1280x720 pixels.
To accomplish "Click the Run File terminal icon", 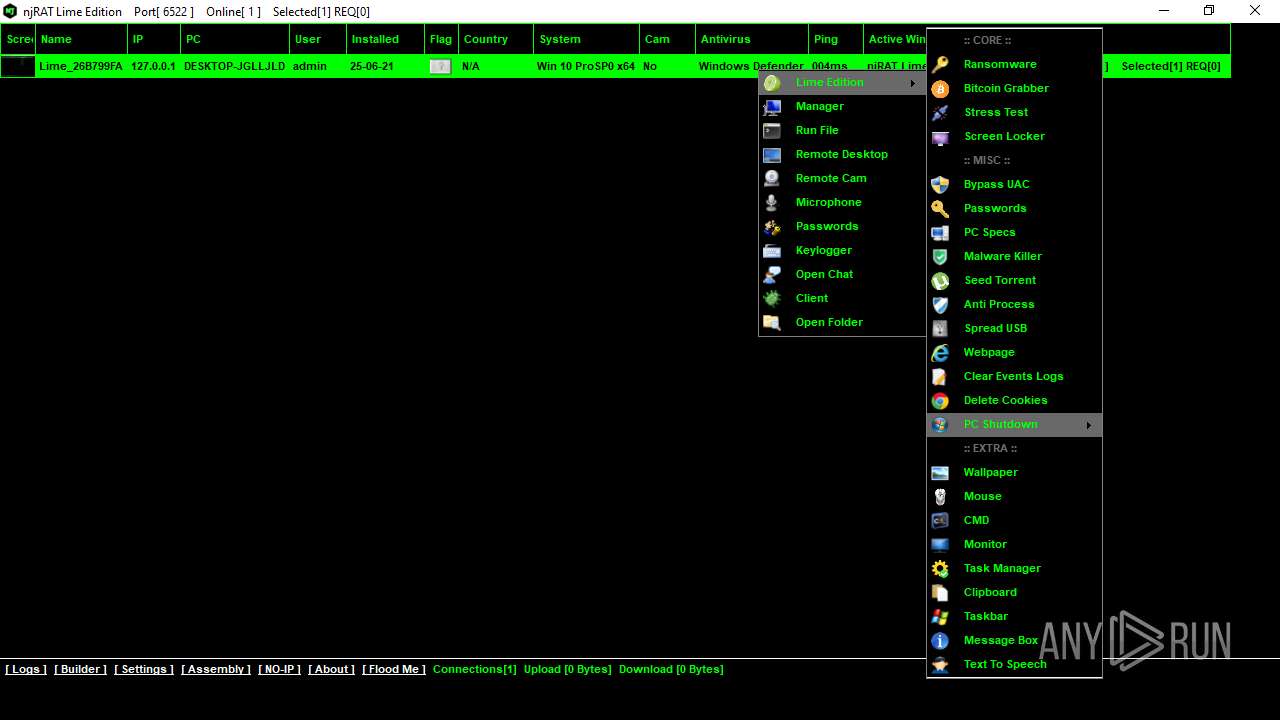I will [x=772, y=130].
